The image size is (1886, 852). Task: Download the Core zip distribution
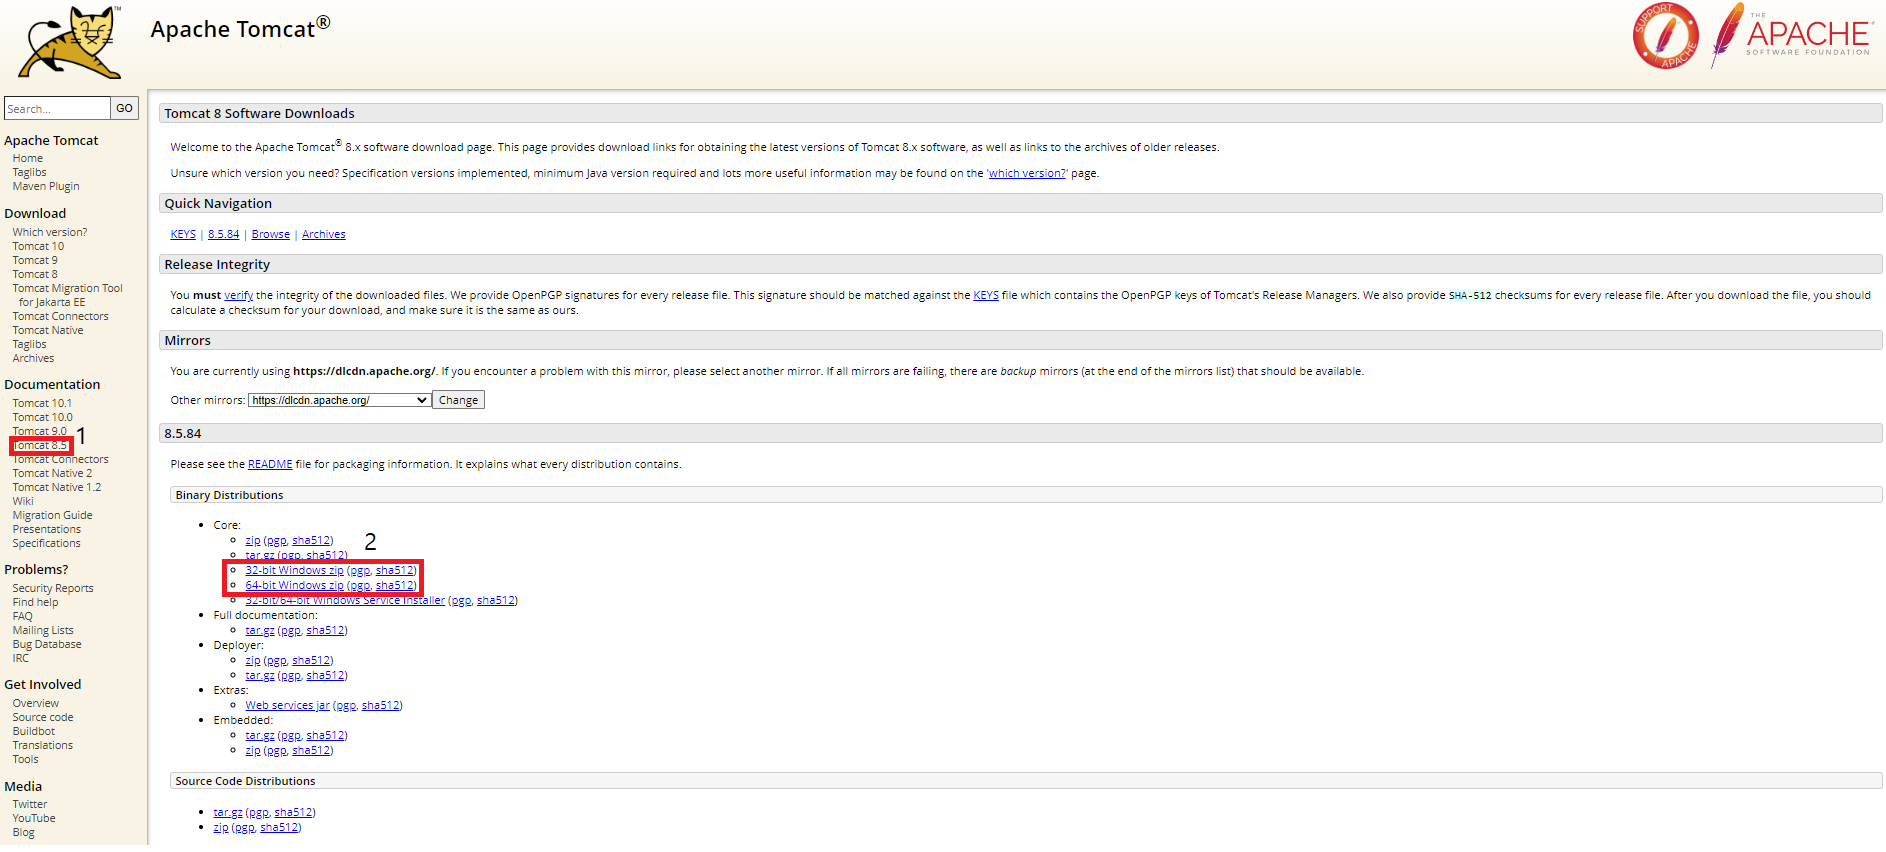coord(253,540)
